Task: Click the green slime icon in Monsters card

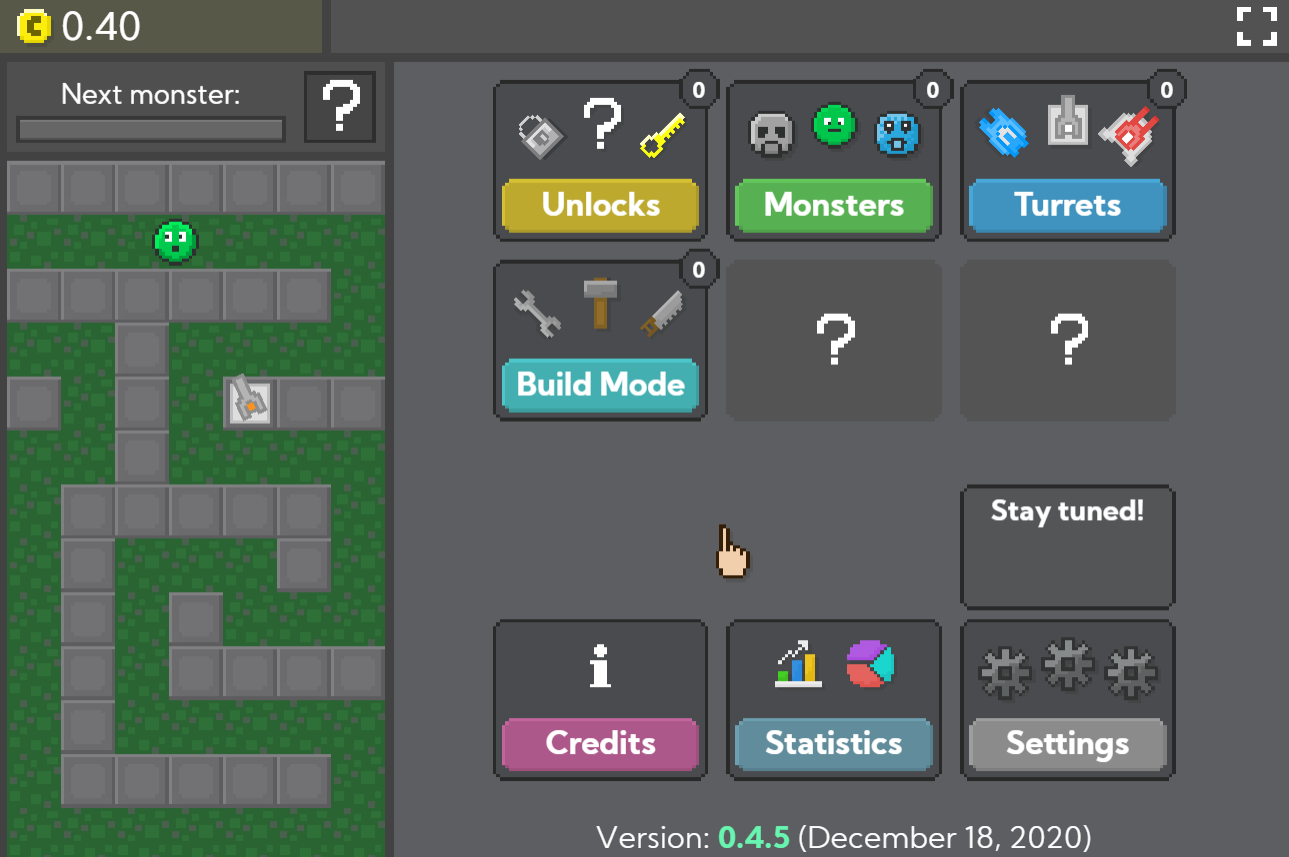Action: tap(834, 126)
